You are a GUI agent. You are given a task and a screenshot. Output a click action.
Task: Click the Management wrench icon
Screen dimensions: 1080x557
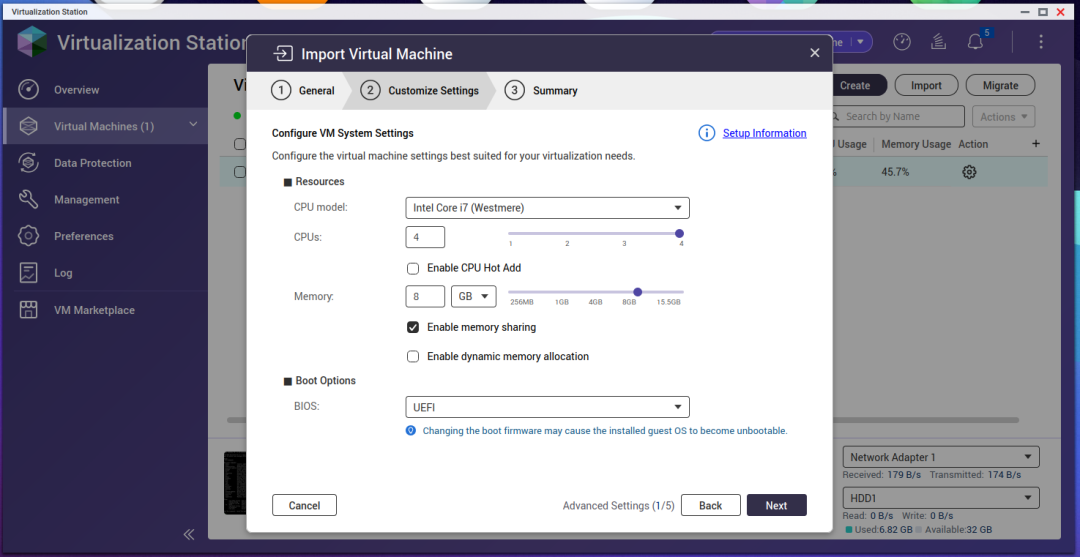pos(28,200)
